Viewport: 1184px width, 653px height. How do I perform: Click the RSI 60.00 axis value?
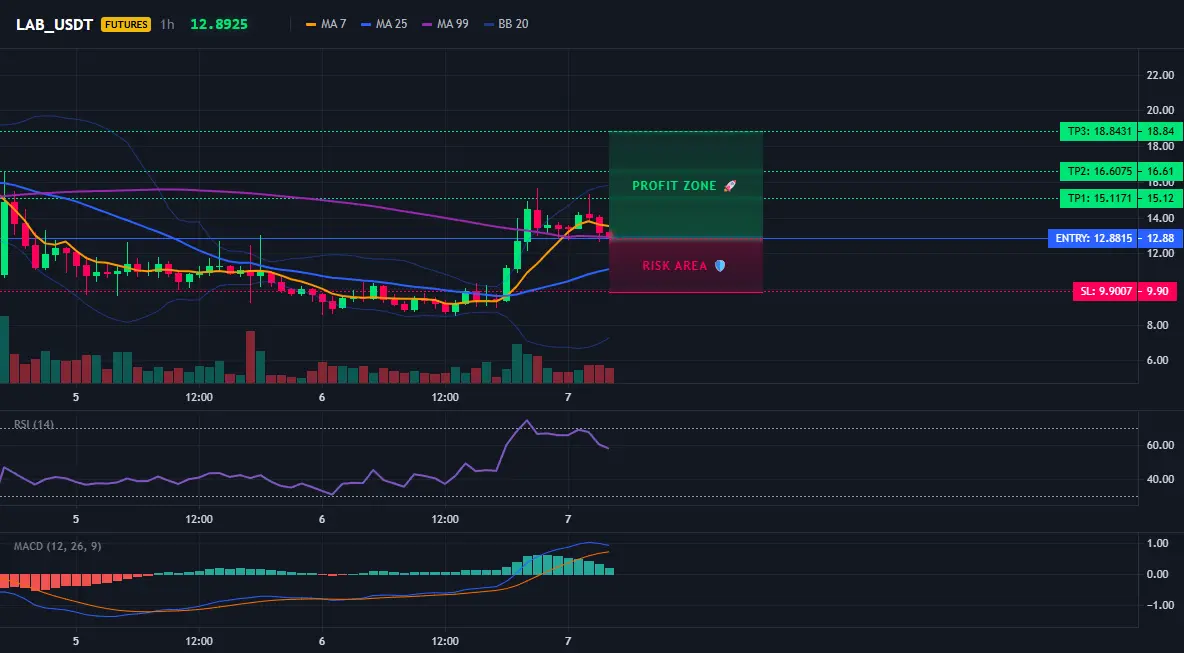[1161, 445]
